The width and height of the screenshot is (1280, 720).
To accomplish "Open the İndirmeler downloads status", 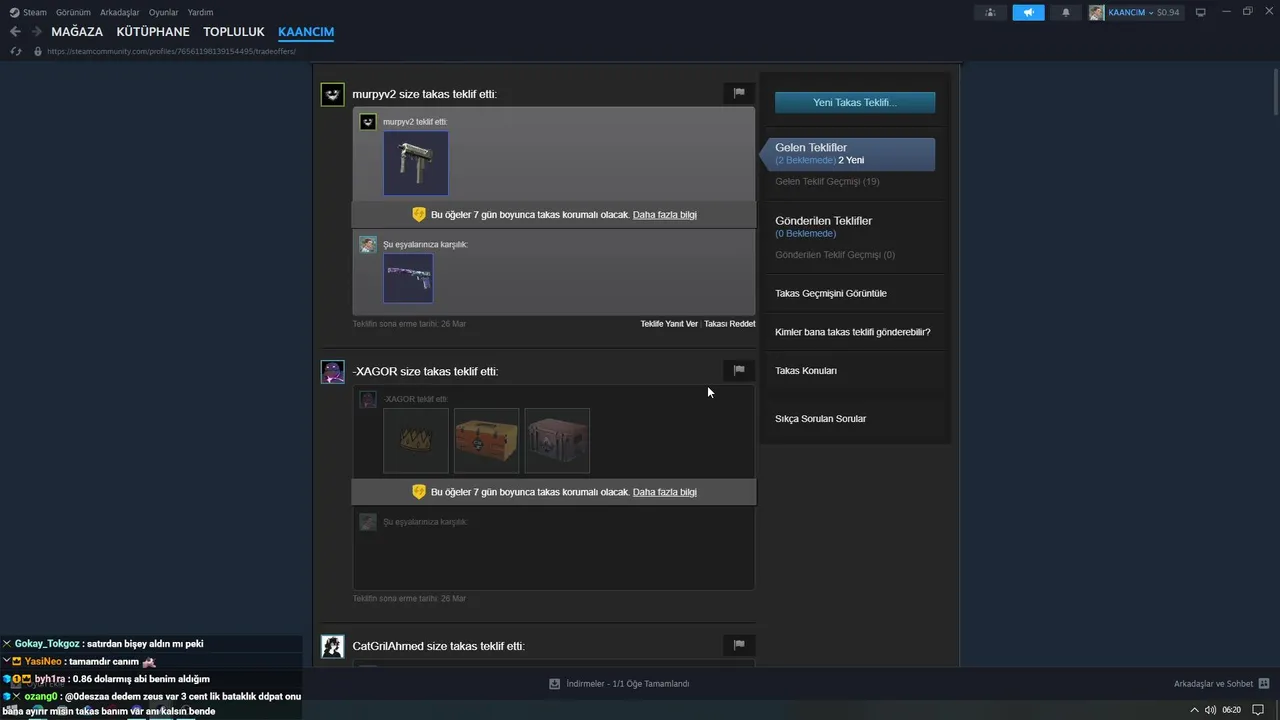I will (619, 684).
